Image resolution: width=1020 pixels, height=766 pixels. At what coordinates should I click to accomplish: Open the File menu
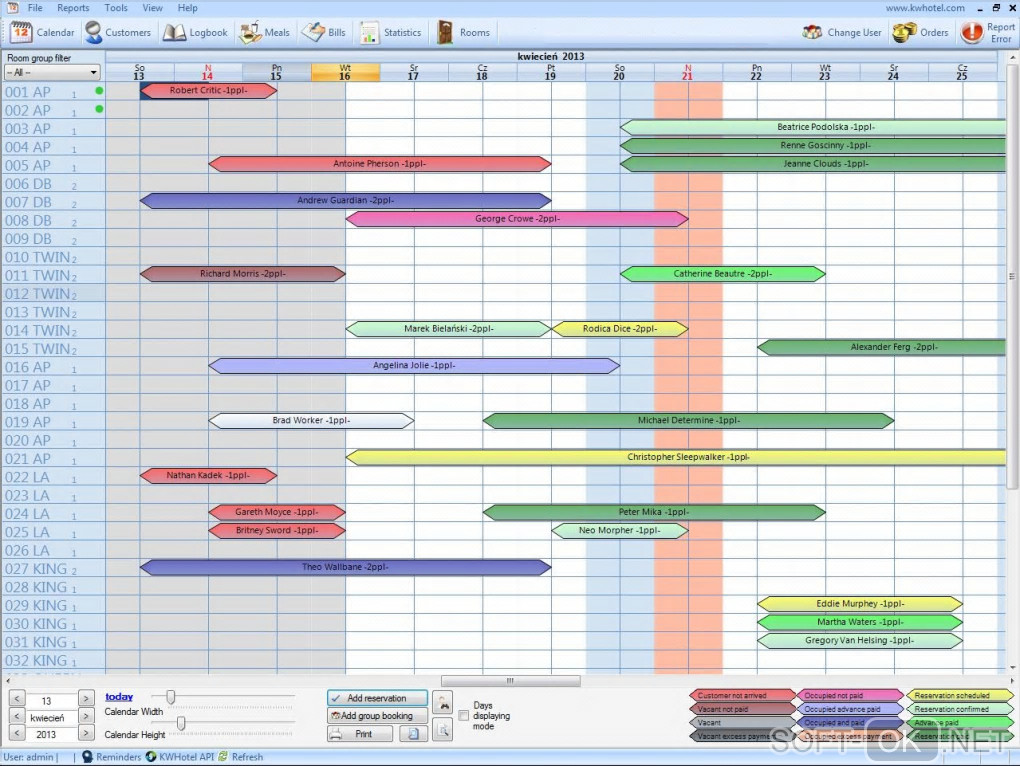pyautogui.click(x=35, y=8)
